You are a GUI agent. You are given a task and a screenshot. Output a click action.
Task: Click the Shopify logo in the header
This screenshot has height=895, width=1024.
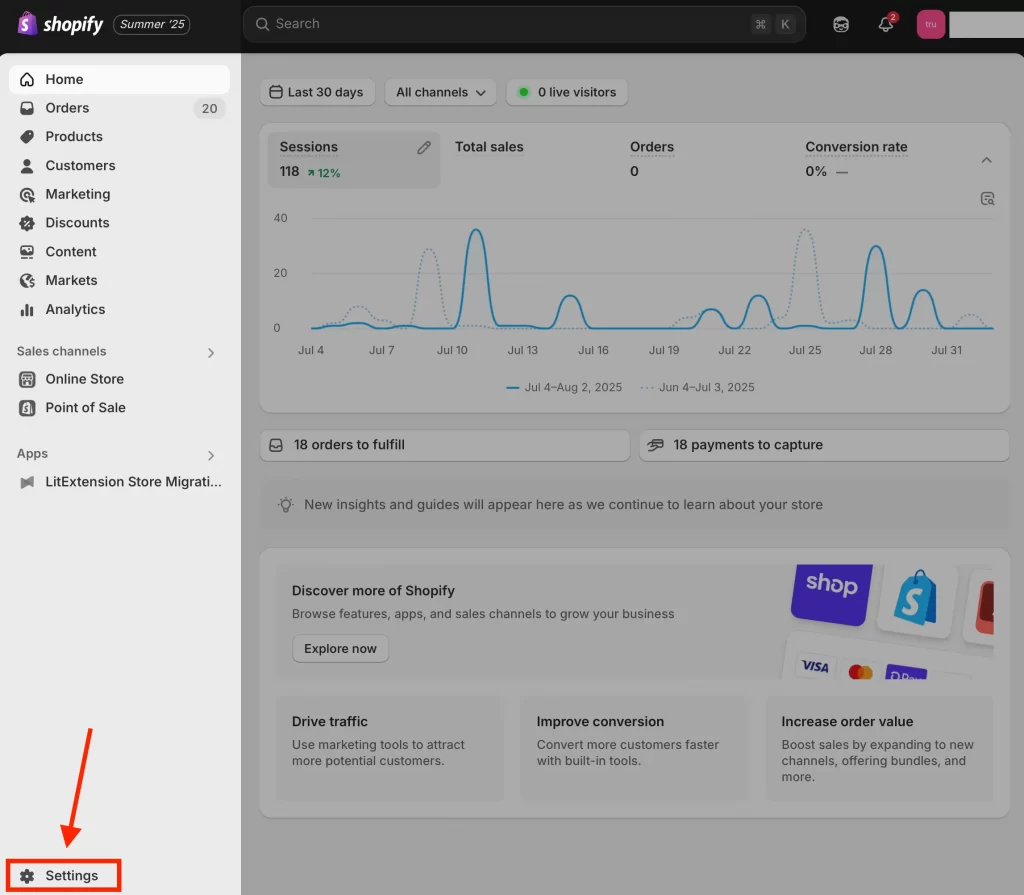(59, 24)
